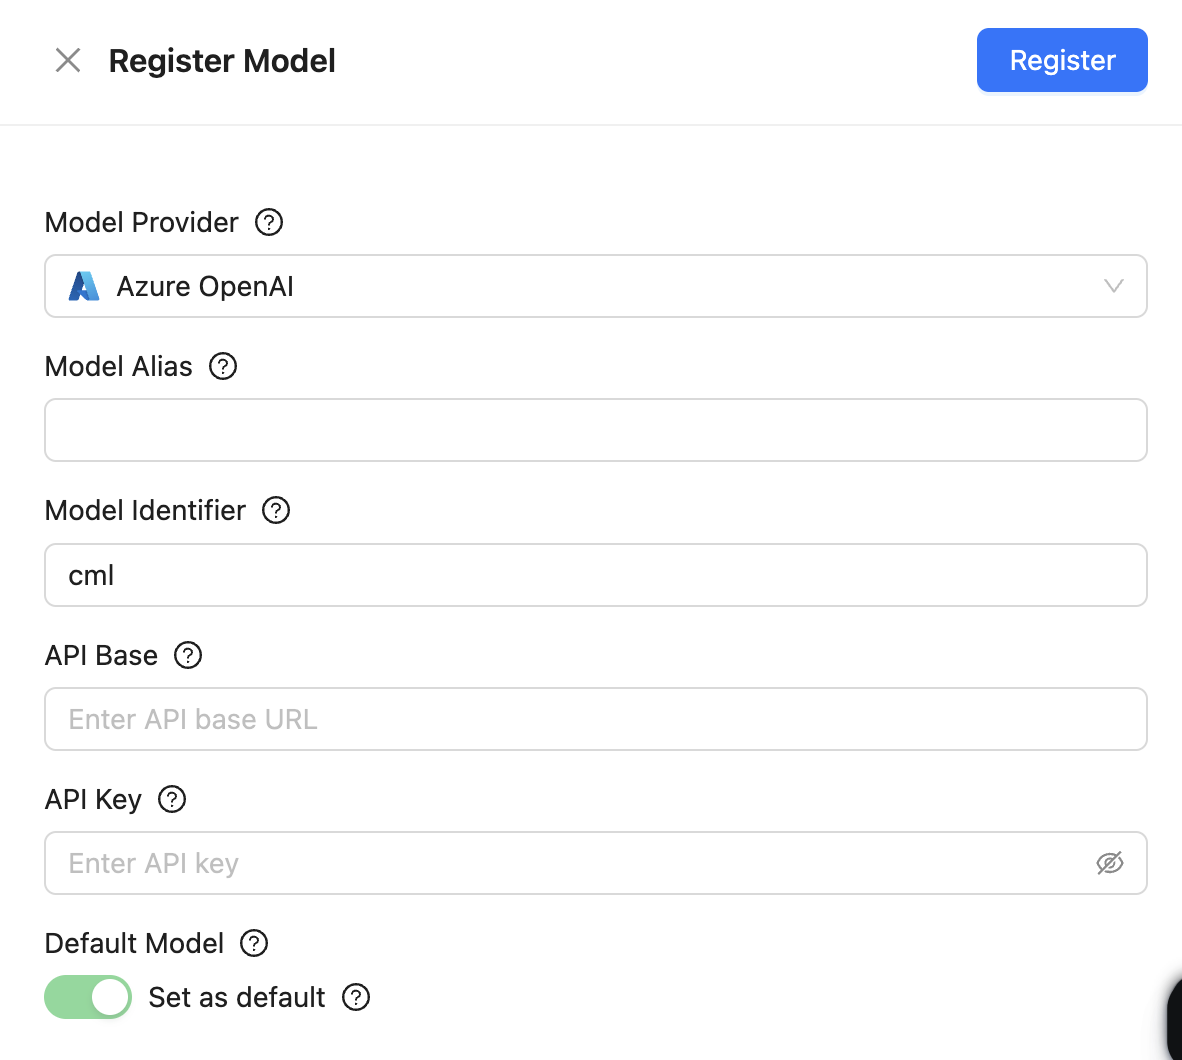This screenshot has height=1060, width=1182.
Task: Close the Register Model dialog
Action: pos(68,61)
